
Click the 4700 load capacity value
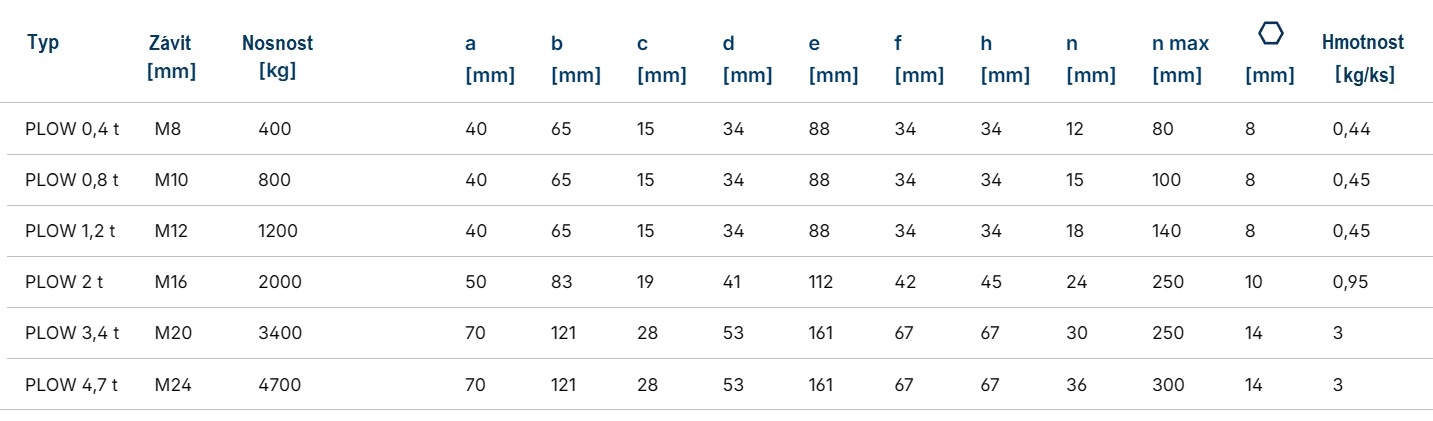tap(279, 384)
